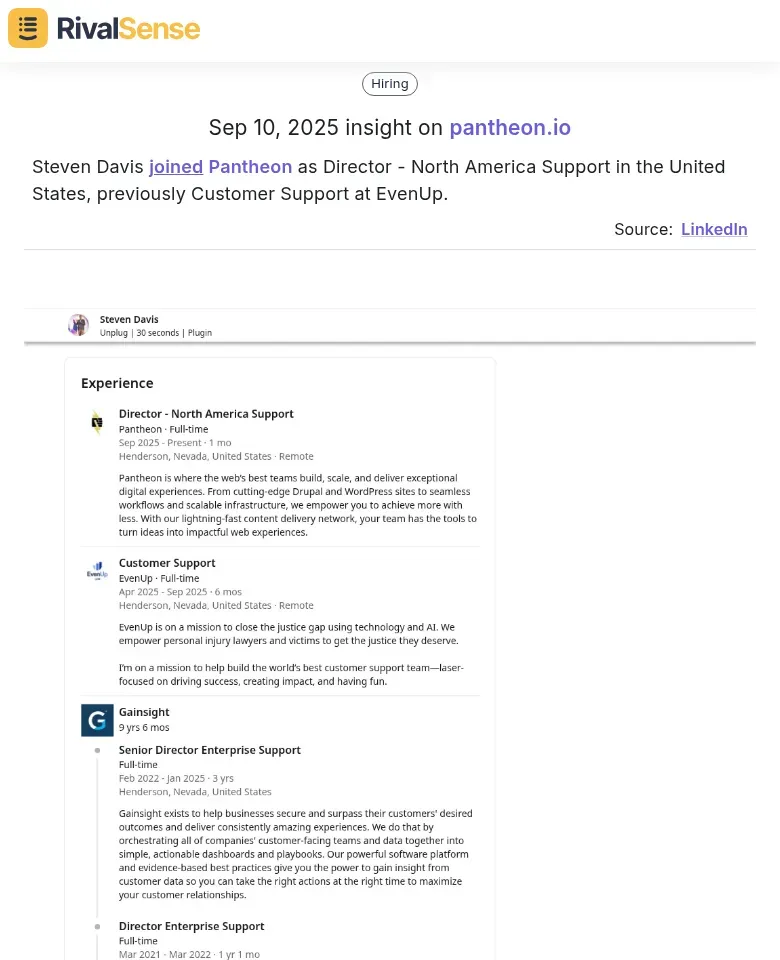
Task: Open the pantheon.io link in heading
Action: pyautogui.click(x=510, y=127)
